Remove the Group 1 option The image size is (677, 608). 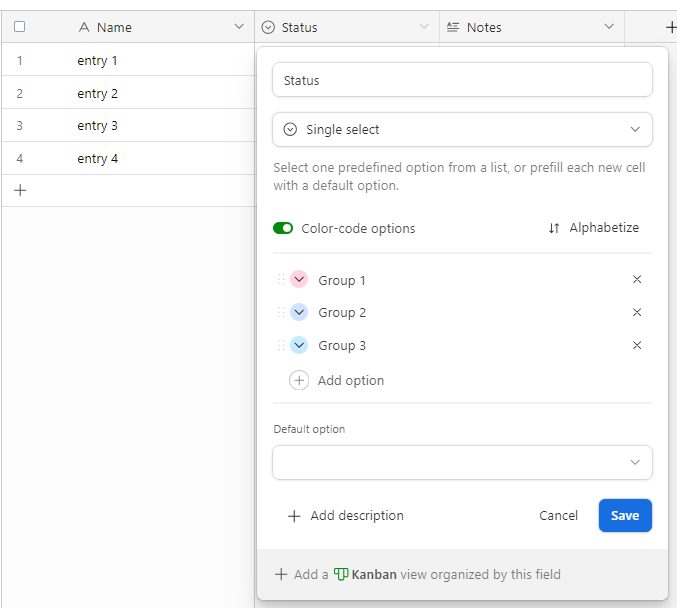637,279
